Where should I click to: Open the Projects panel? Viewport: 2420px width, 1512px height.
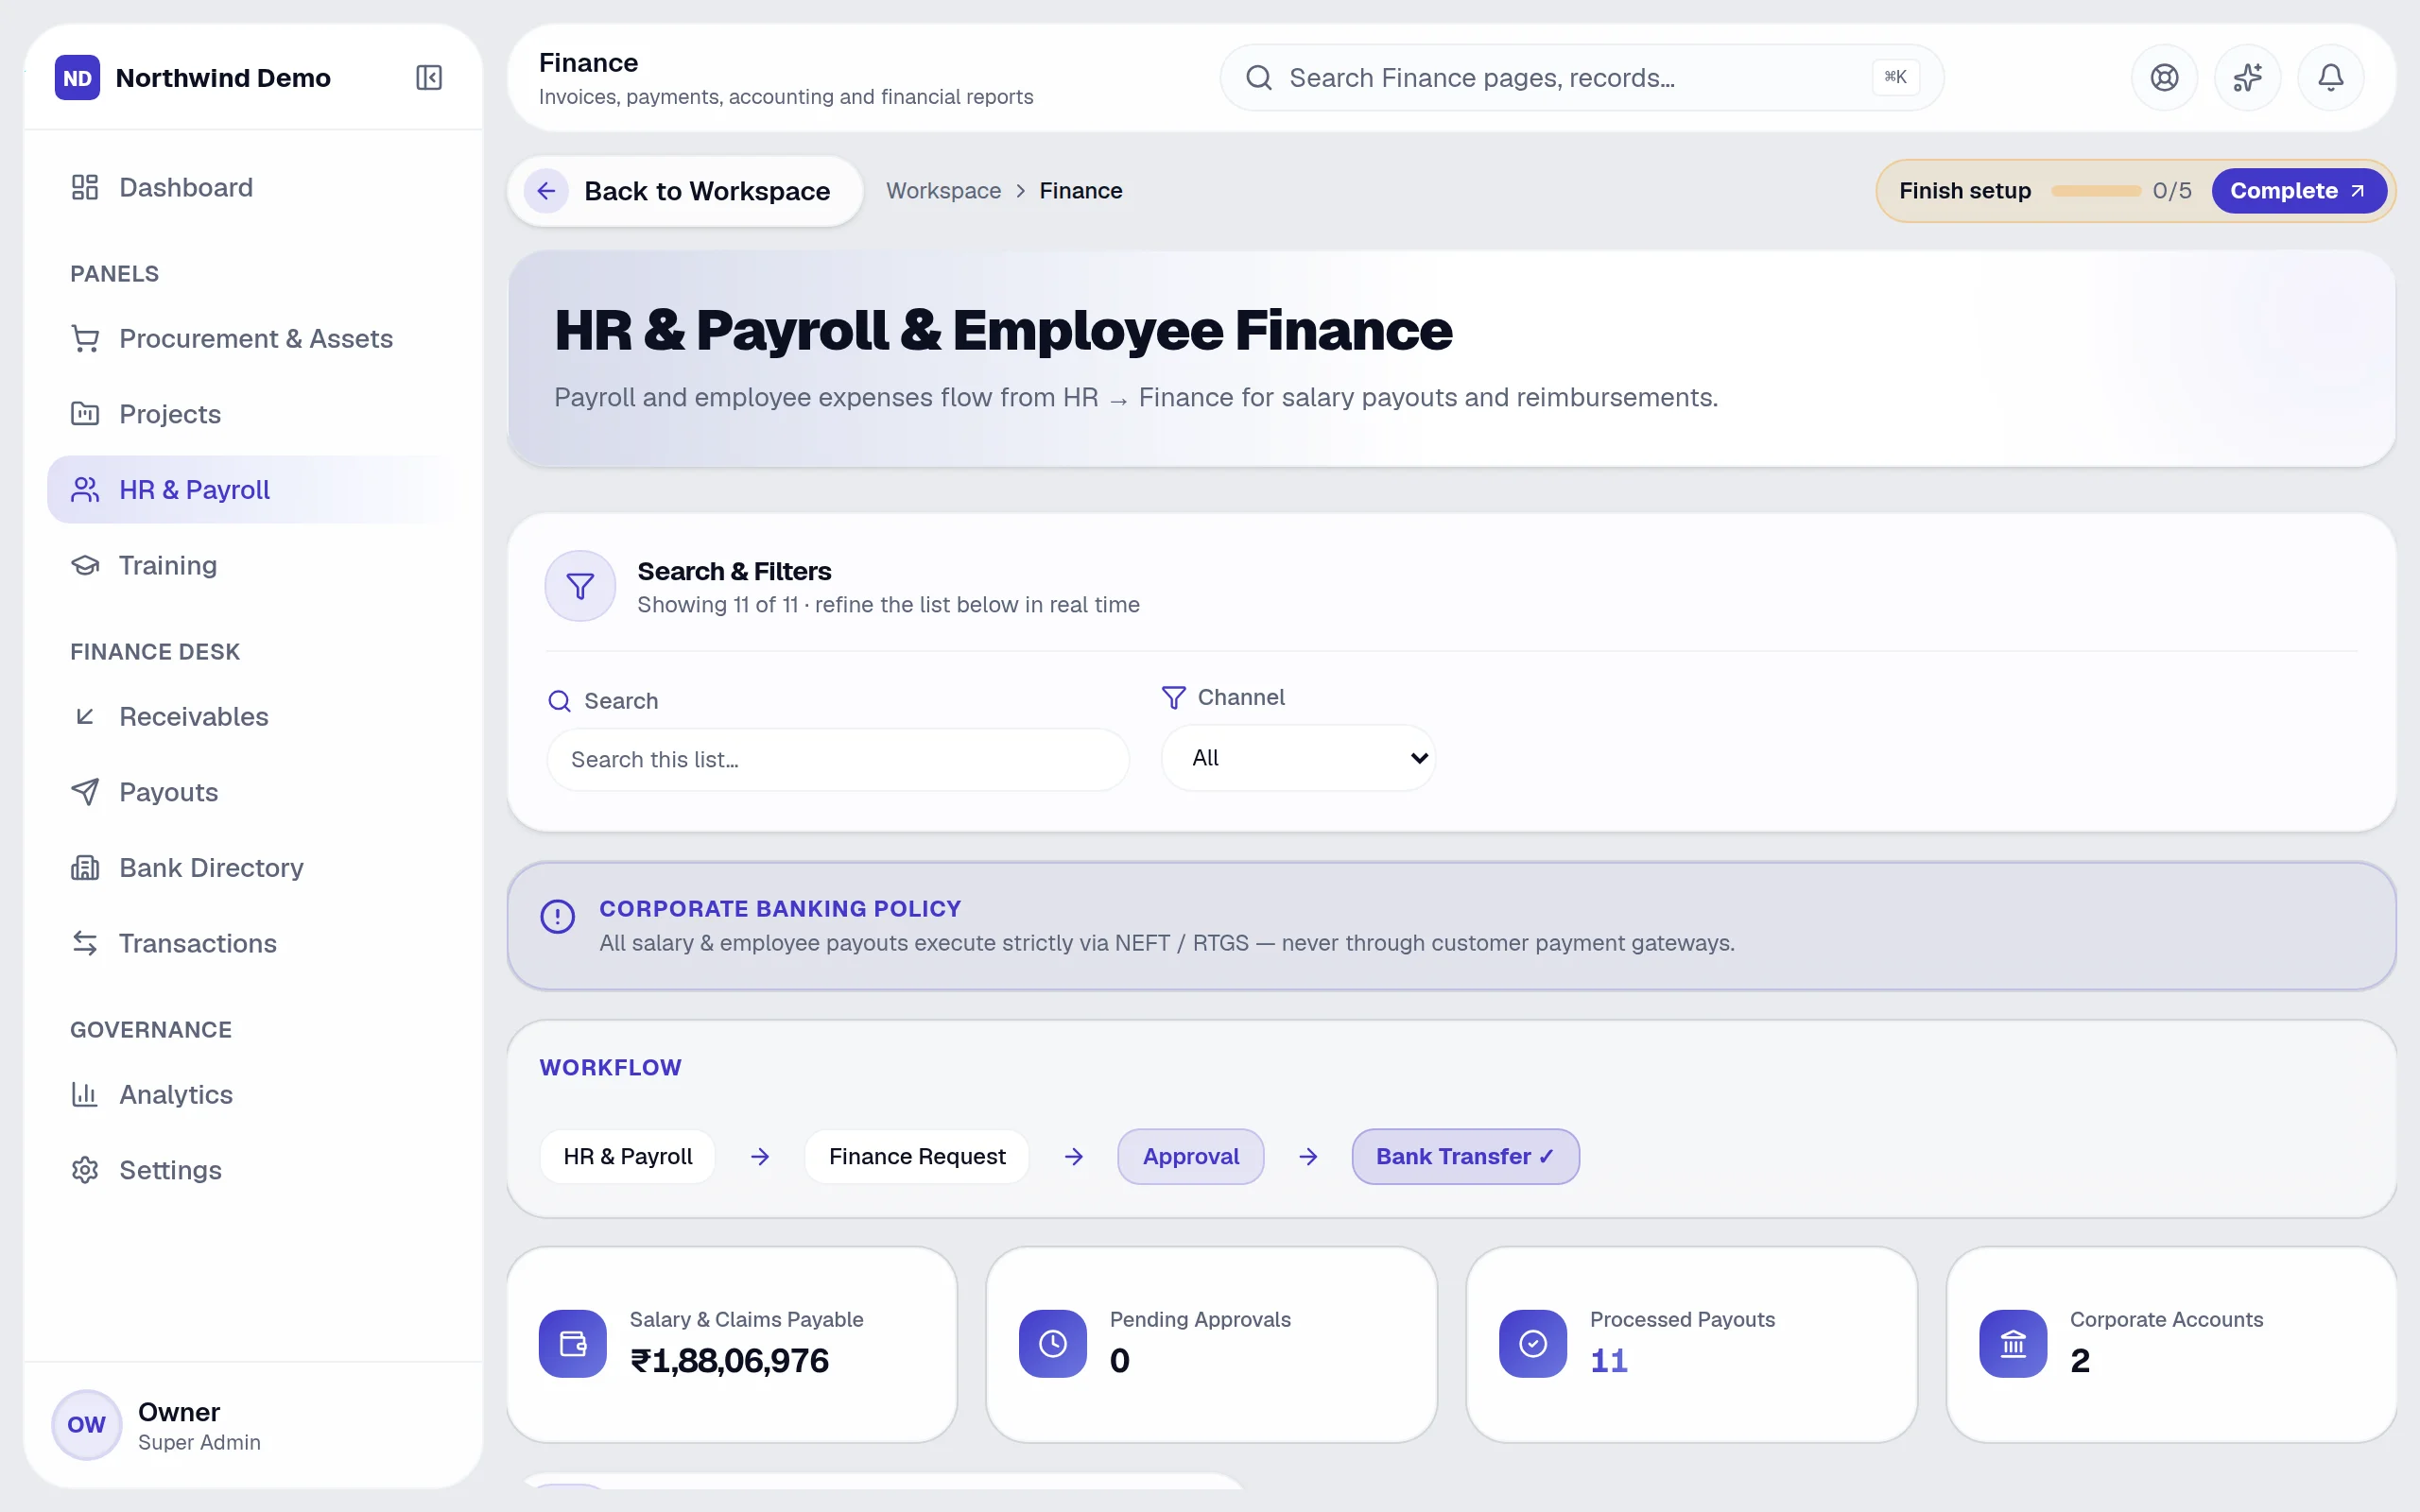(x=252, y=414)
